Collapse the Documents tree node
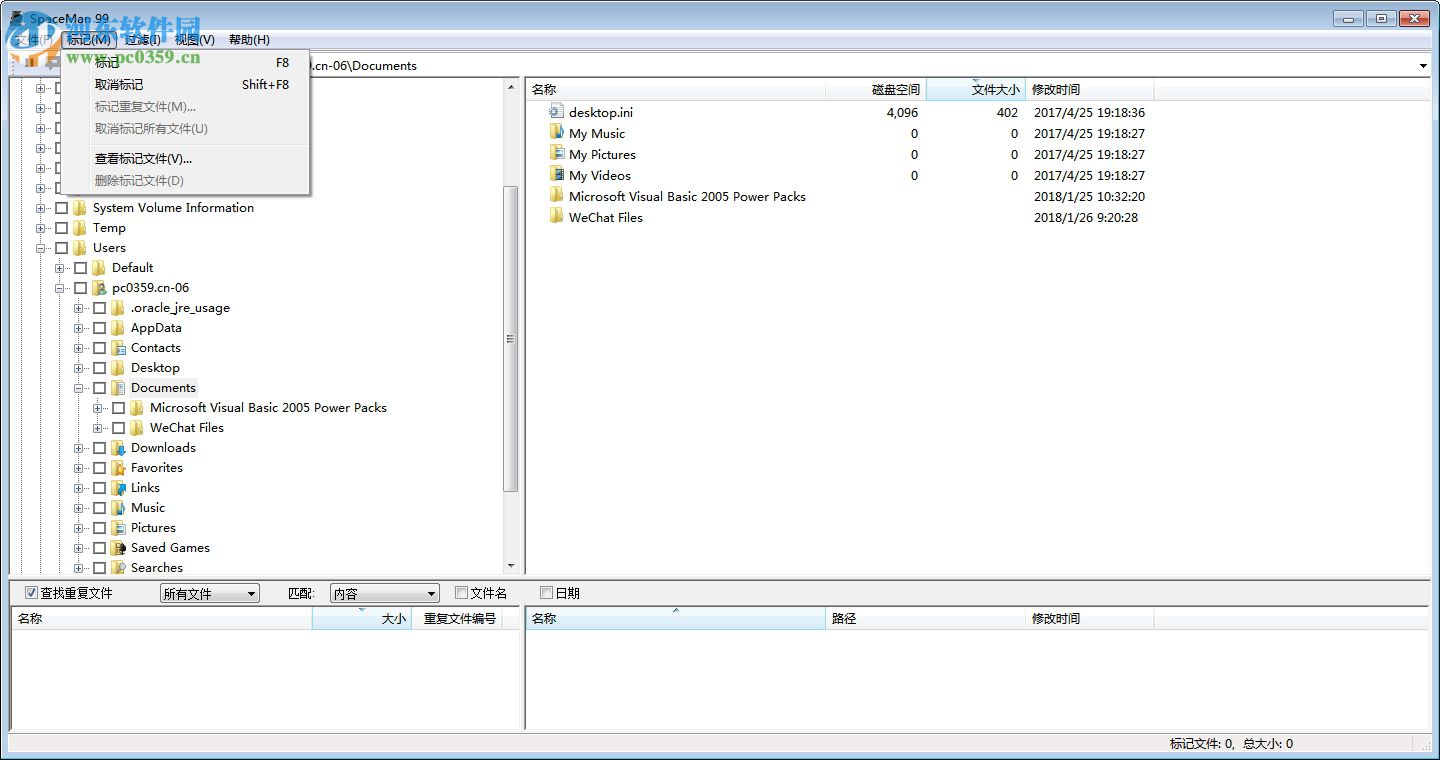 [79, 388]
